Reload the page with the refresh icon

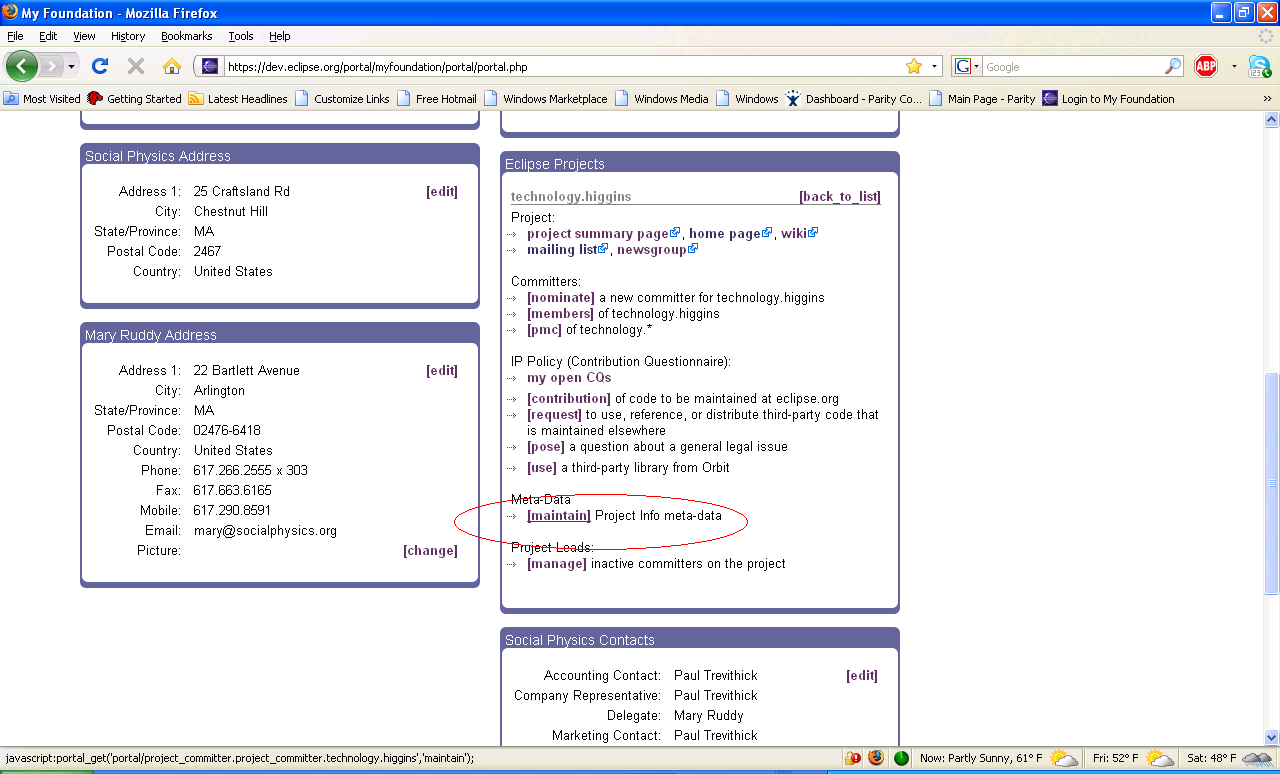tap(100, 67)
